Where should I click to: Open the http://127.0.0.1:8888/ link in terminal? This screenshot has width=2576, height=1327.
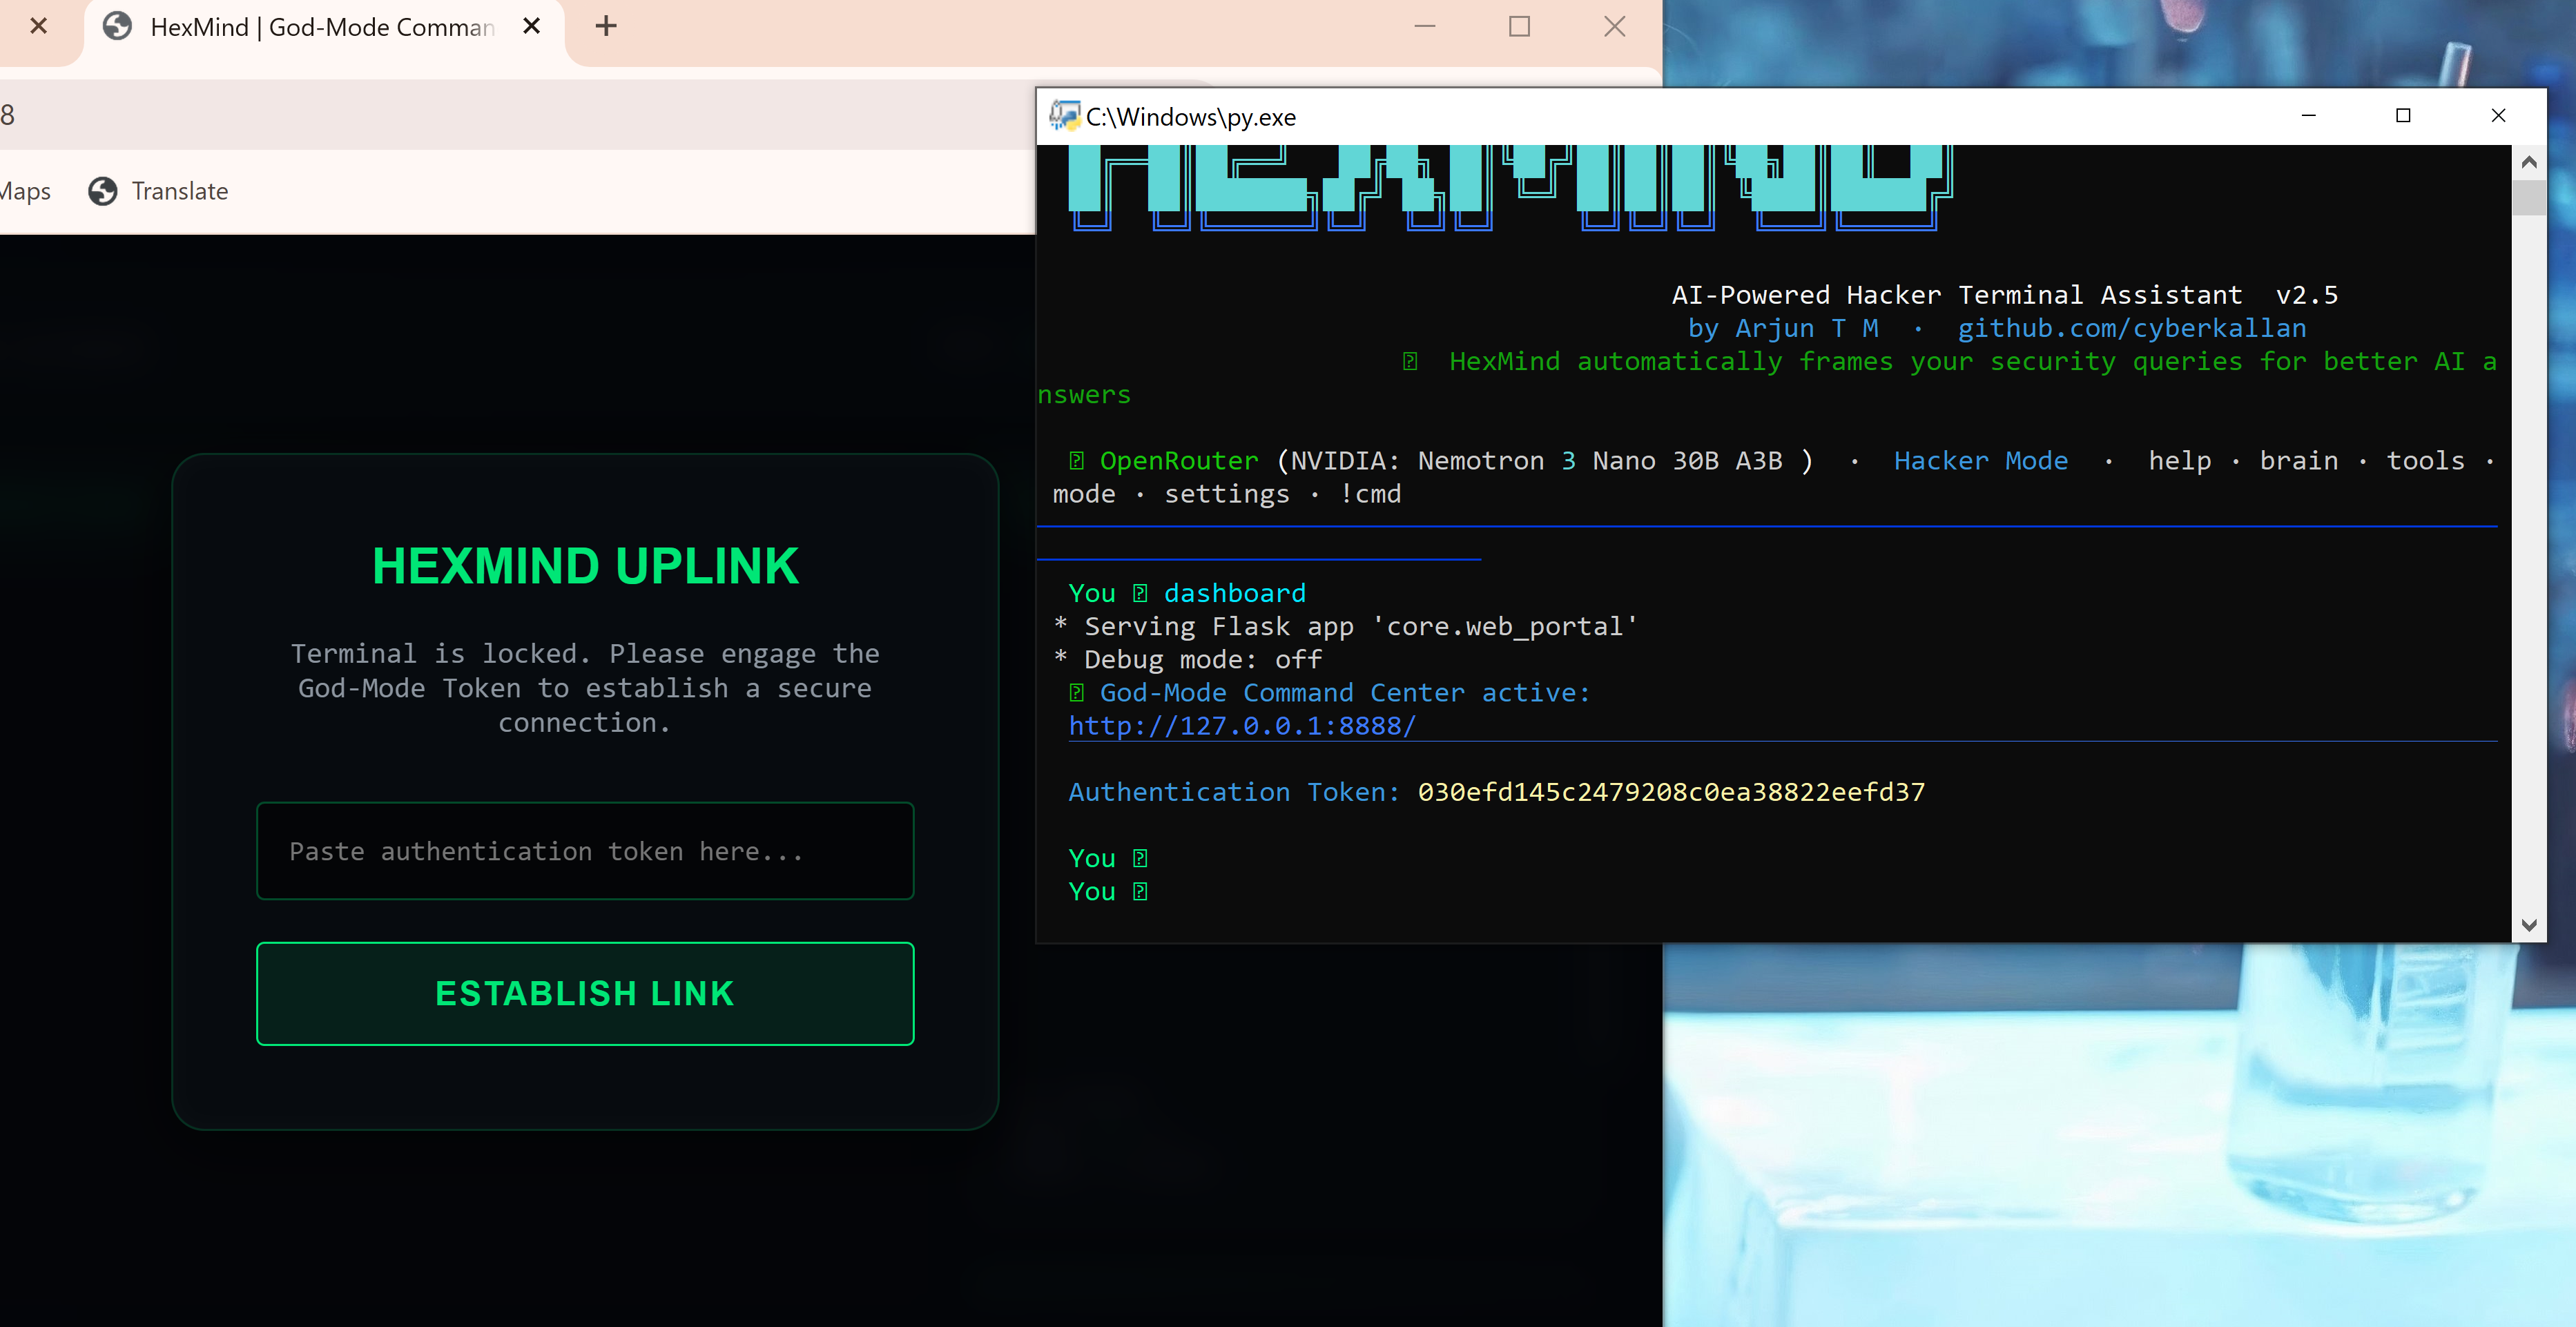point(1242,726)
